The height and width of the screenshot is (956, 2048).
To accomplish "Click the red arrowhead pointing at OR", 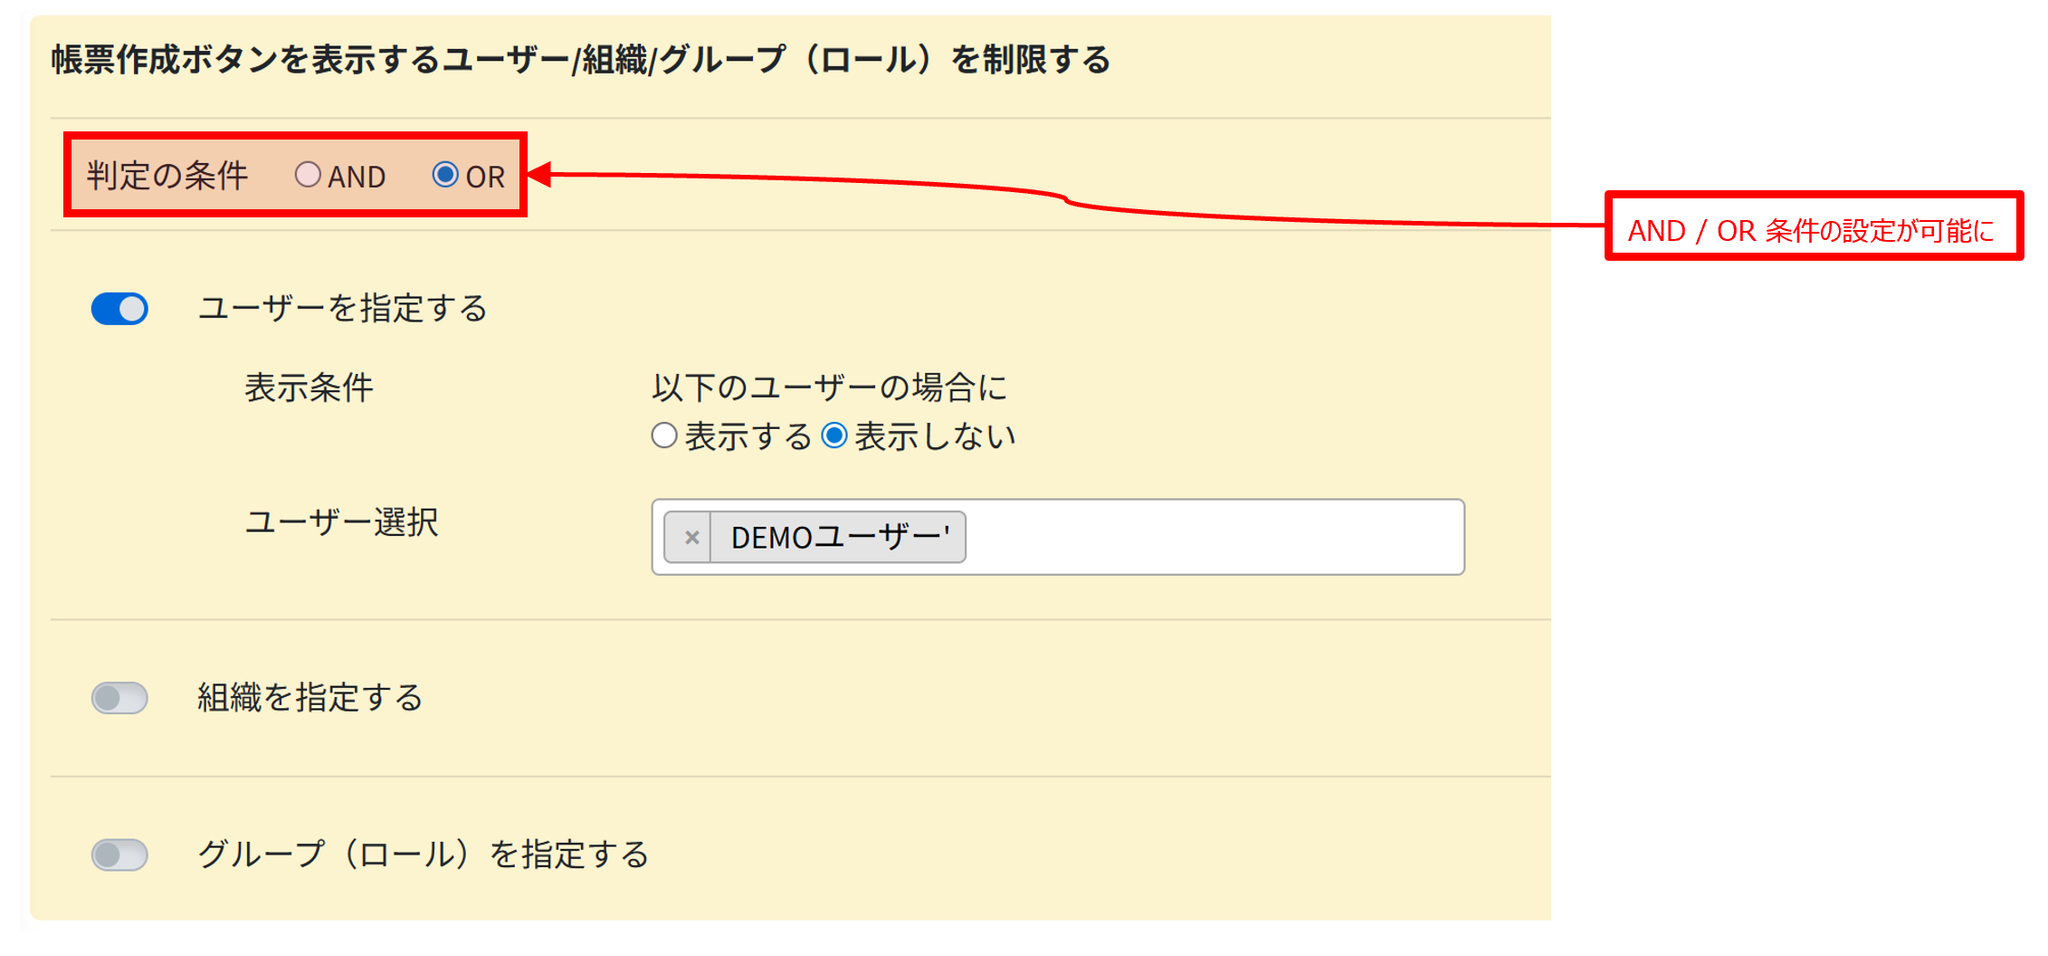I will point(540,175).
